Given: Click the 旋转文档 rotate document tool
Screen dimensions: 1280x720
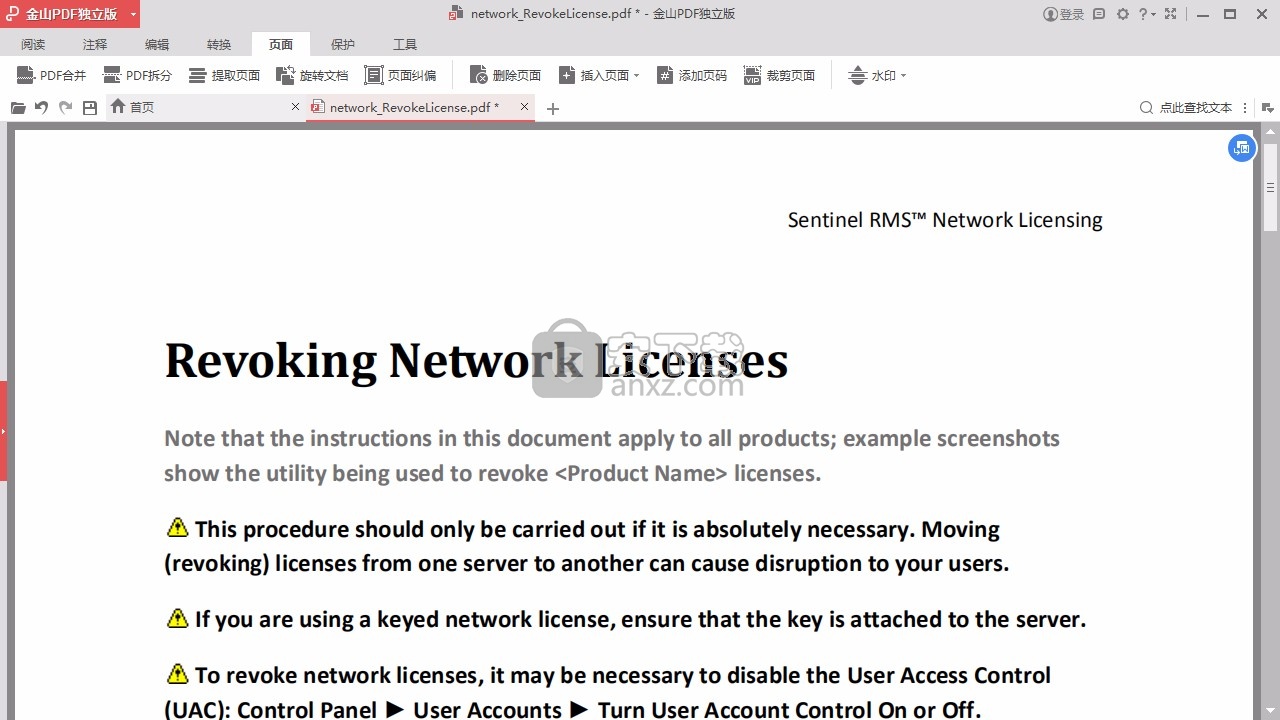Looking at the screenshot, I should click(x=312, y=76).
